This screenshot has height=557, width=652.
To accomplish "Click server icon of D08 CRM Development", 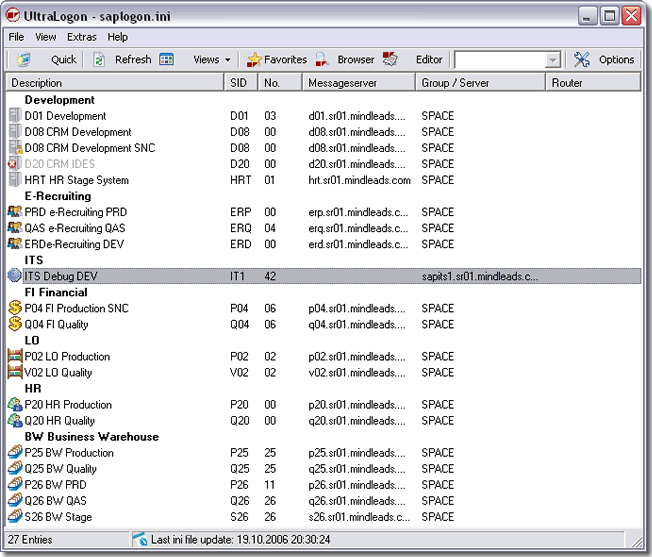I will click(x=15, y=131).
